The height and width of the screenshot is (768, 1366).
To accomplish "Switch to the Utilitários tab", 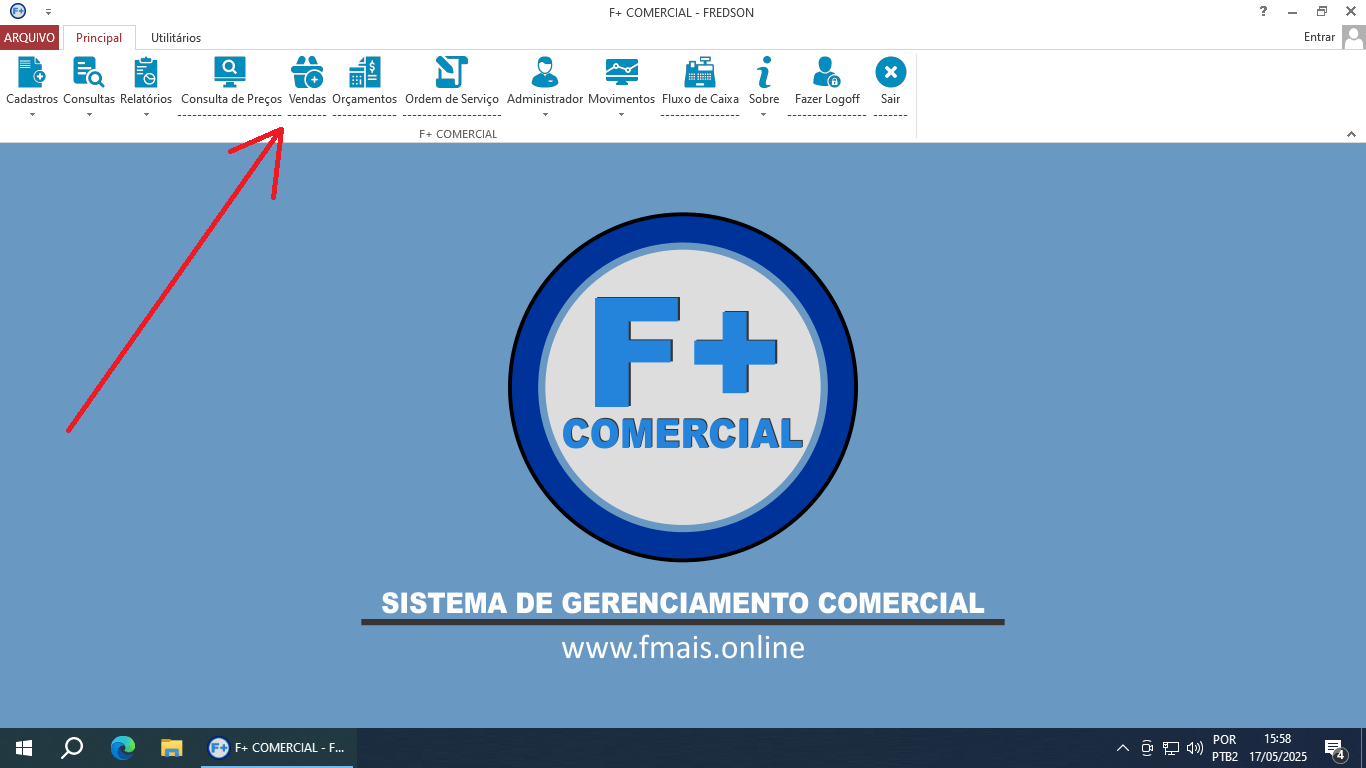I will point(176,37).
